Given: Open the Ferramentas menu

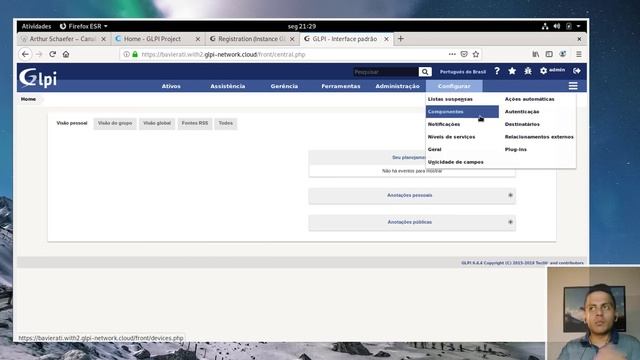Looking at the screenshot, I should tap(341, 86).
